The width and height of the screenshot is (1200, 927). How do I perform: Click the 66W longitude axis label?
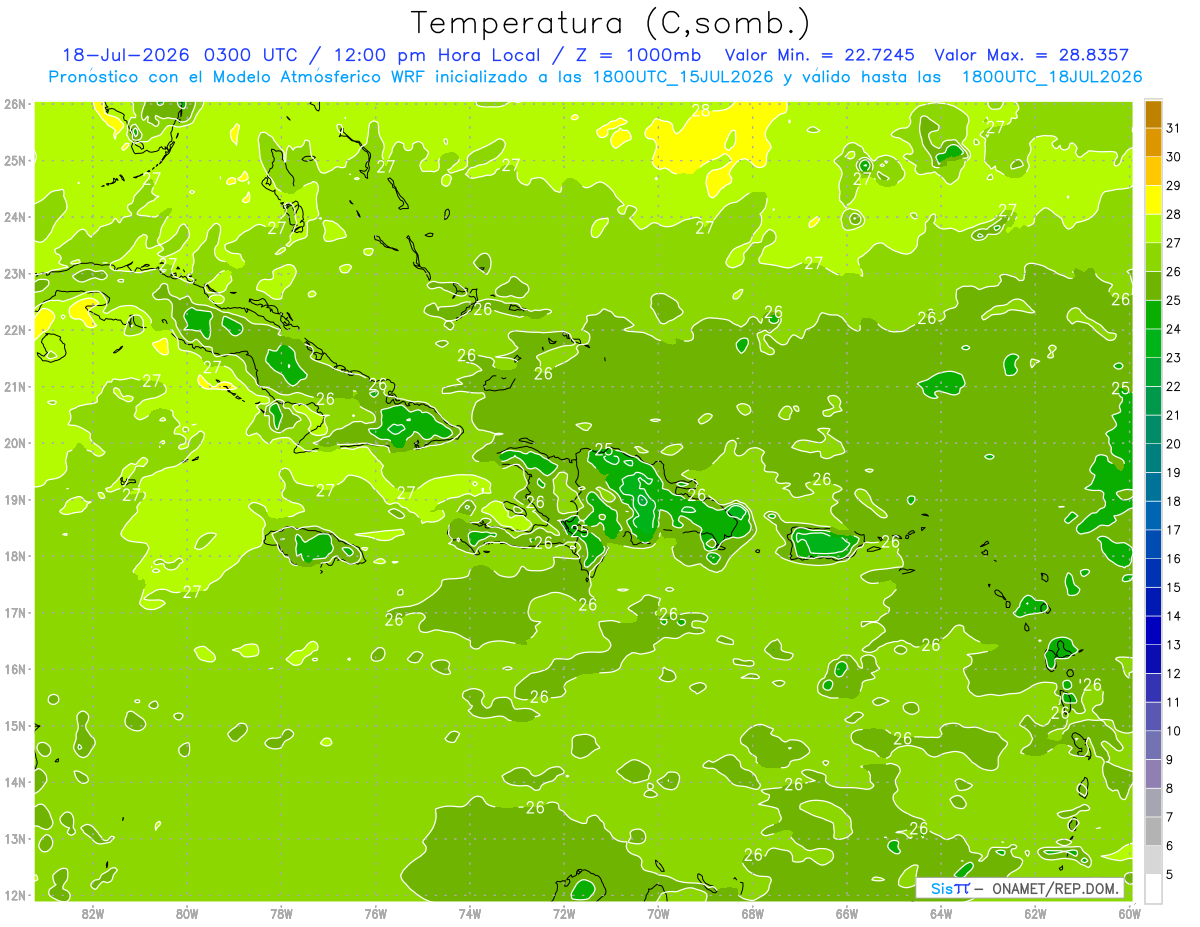tap(847, 913)
